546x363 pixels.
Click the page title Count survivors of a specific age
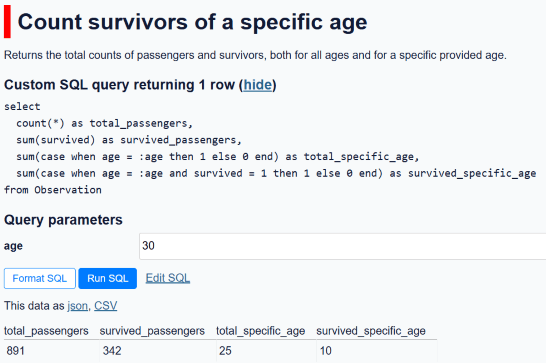tap(192, 22)
